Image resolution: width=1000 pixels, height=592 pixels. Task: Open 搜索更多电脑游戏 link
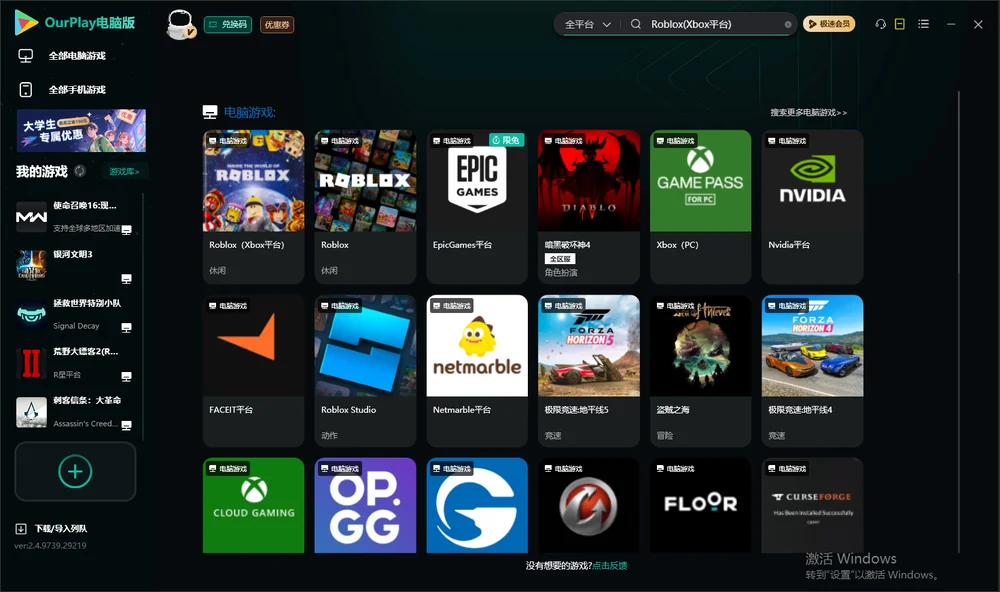tap(808, 113)
